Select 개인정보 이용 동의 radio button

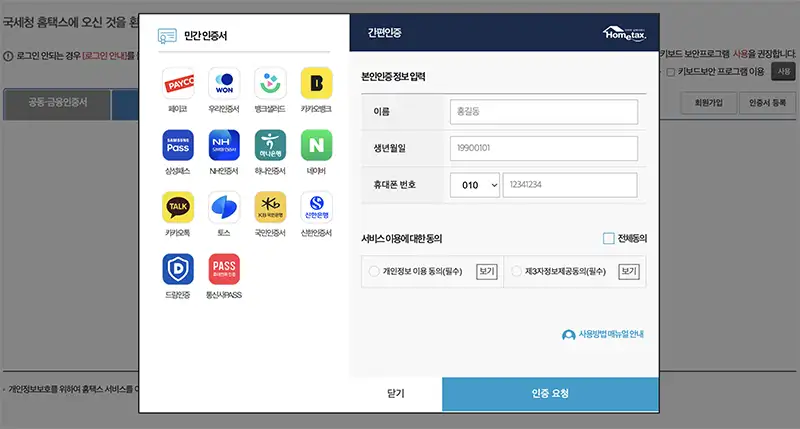pos(374,271)
